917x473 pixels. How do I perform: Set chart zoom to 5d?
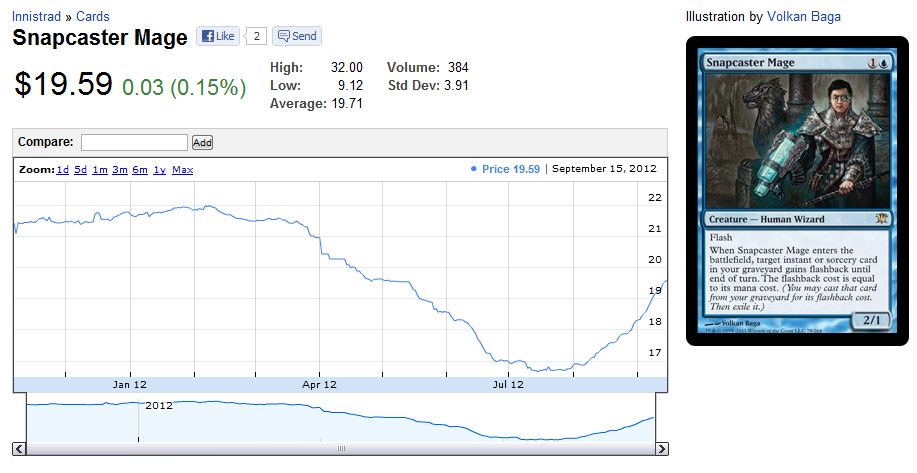(x=80, y=170)
